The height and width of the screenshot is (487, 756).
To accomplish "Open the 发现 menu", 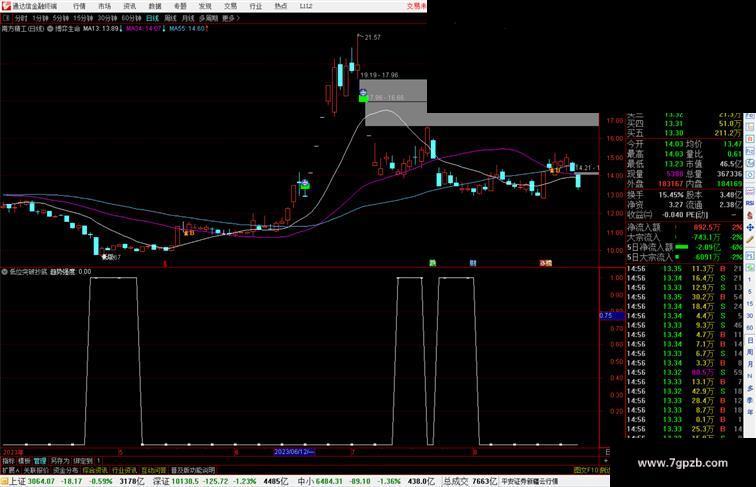I will (x=205, y=6).
